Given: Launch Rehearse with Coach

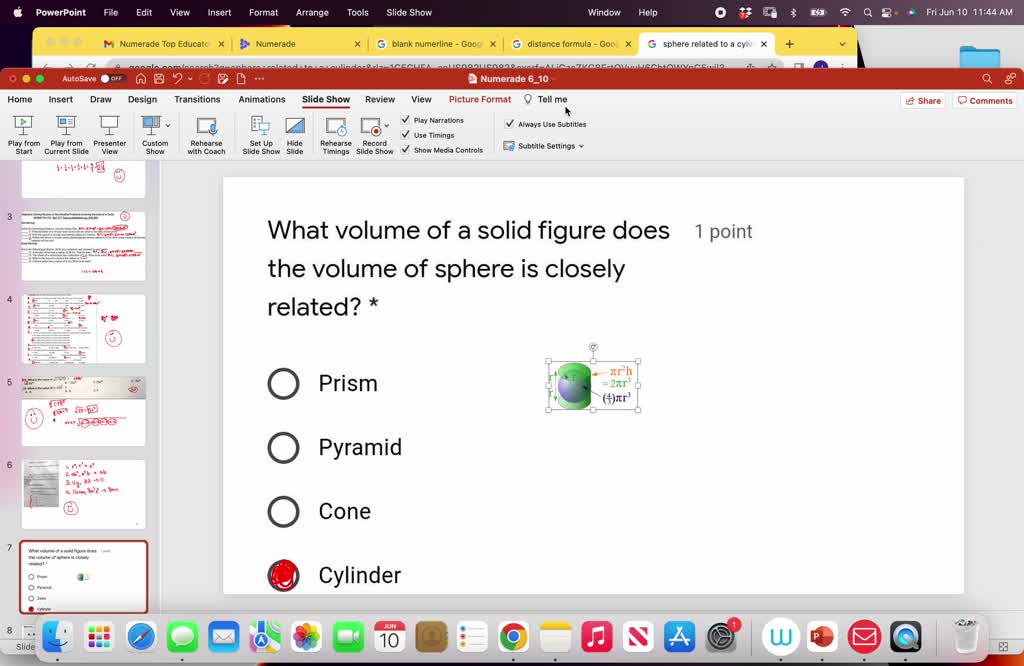Looking at the screenshot, I should coord(206,133).
